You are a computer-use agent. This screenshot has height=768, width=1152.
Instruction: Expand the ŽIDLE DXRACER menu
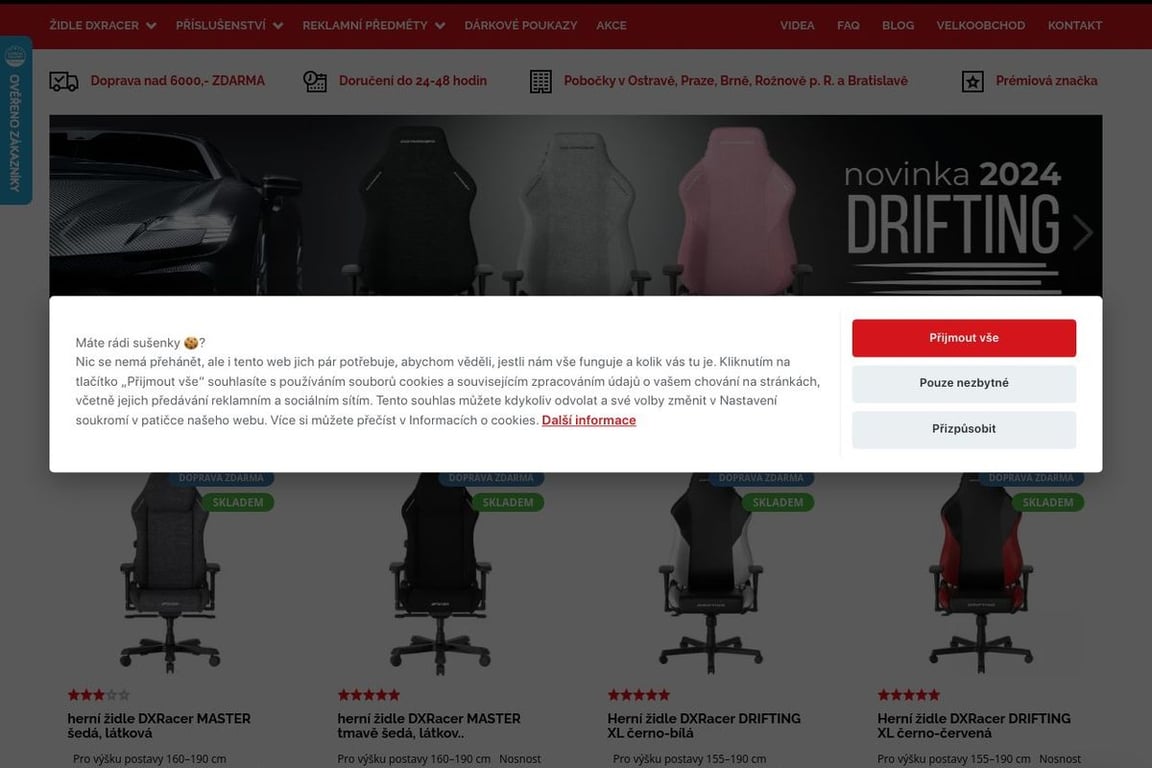coord(103,25)
